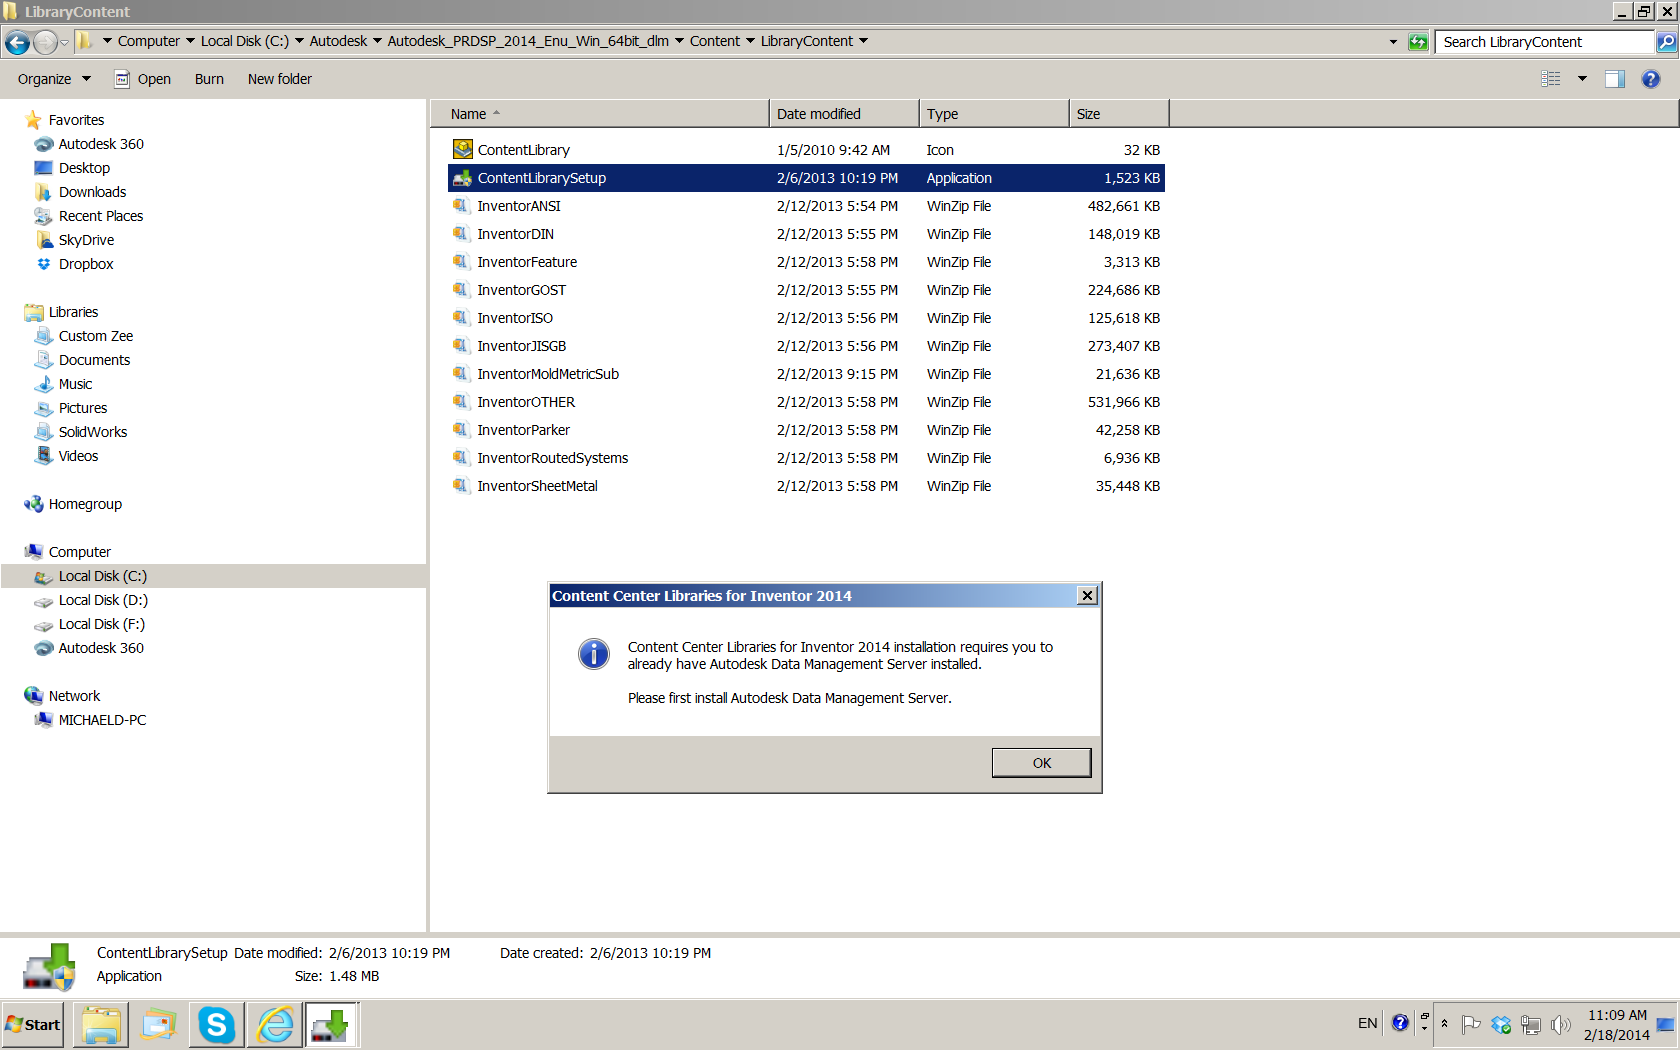Select the InventorMoldMetricSub file
The width and height of the screenshot is (1680, 1050).
pos(806,374)
